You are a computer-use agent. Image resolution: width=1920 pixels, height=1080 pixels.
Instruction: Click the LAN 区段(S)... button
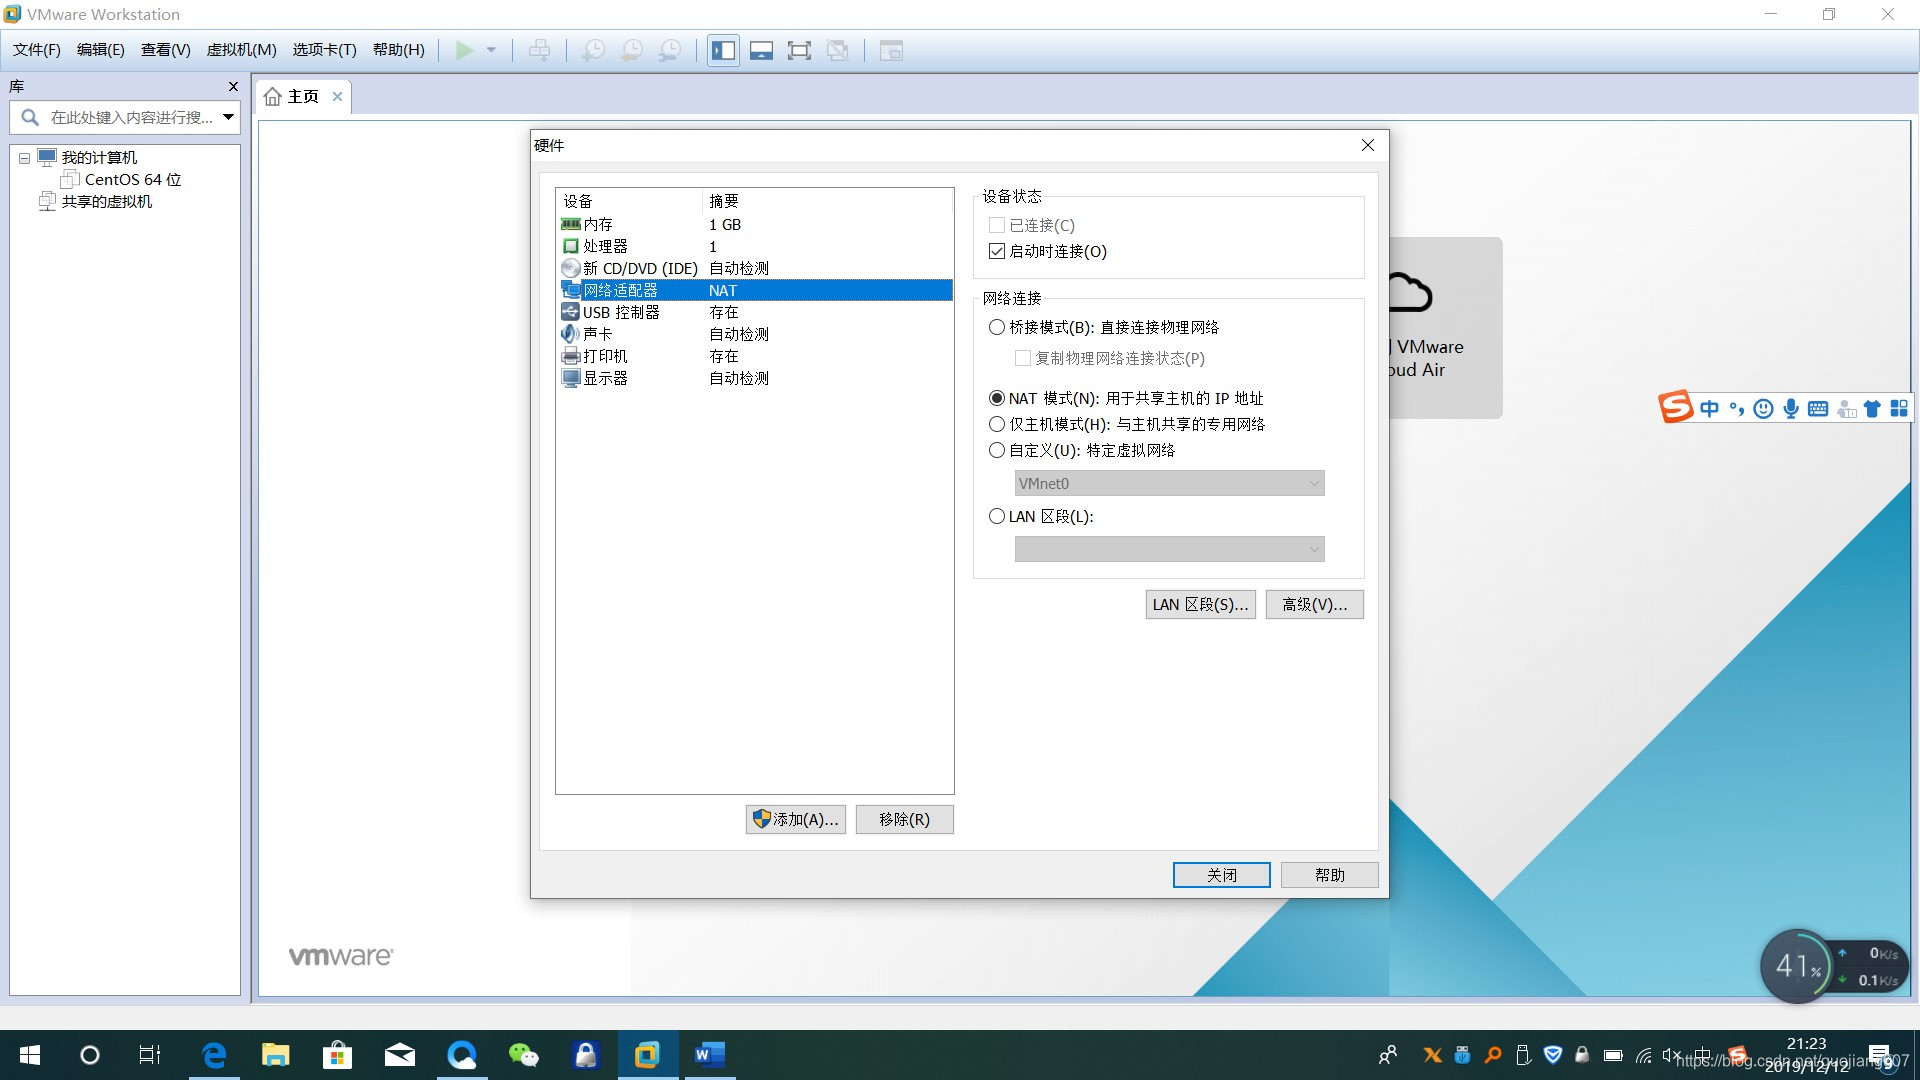(1200, 605)
